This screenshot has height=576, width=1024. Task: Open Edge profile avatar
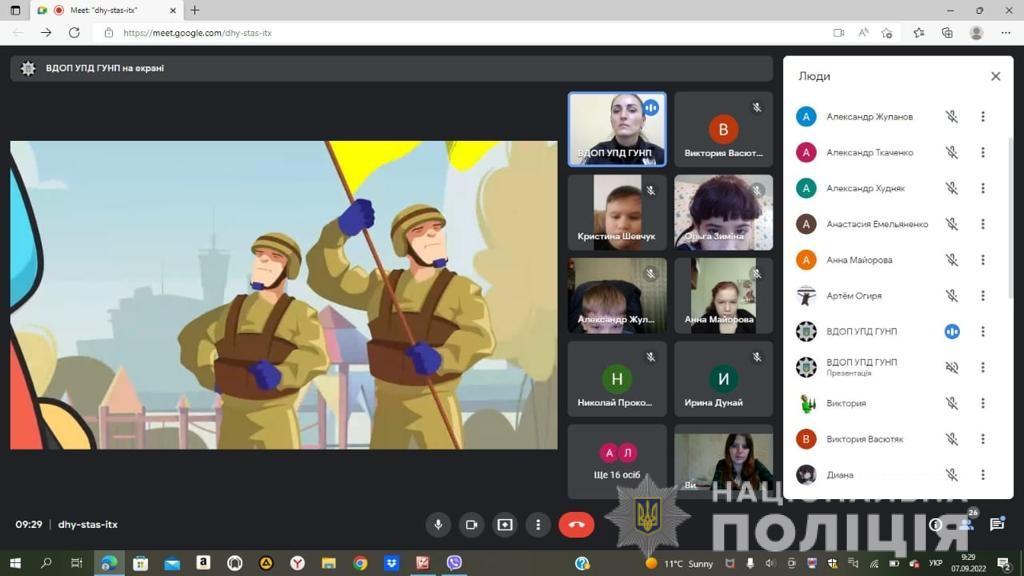click(976, 33)
